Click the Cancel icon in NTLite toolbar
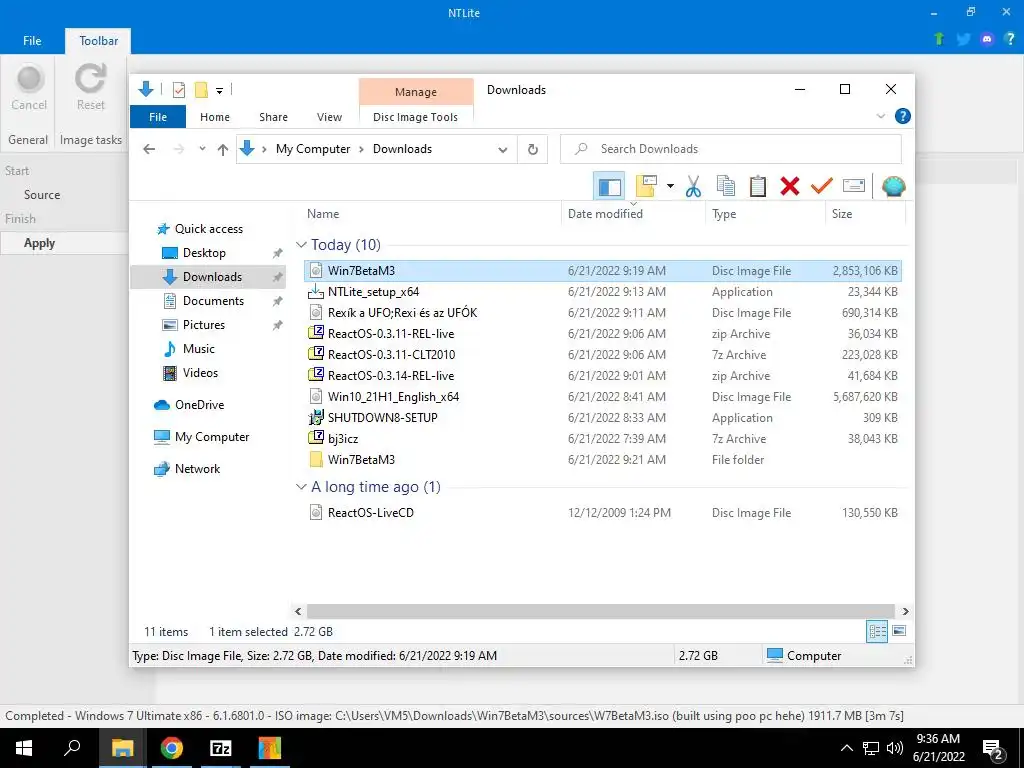Screen dimensions: 1024x768 click(29, 79)
